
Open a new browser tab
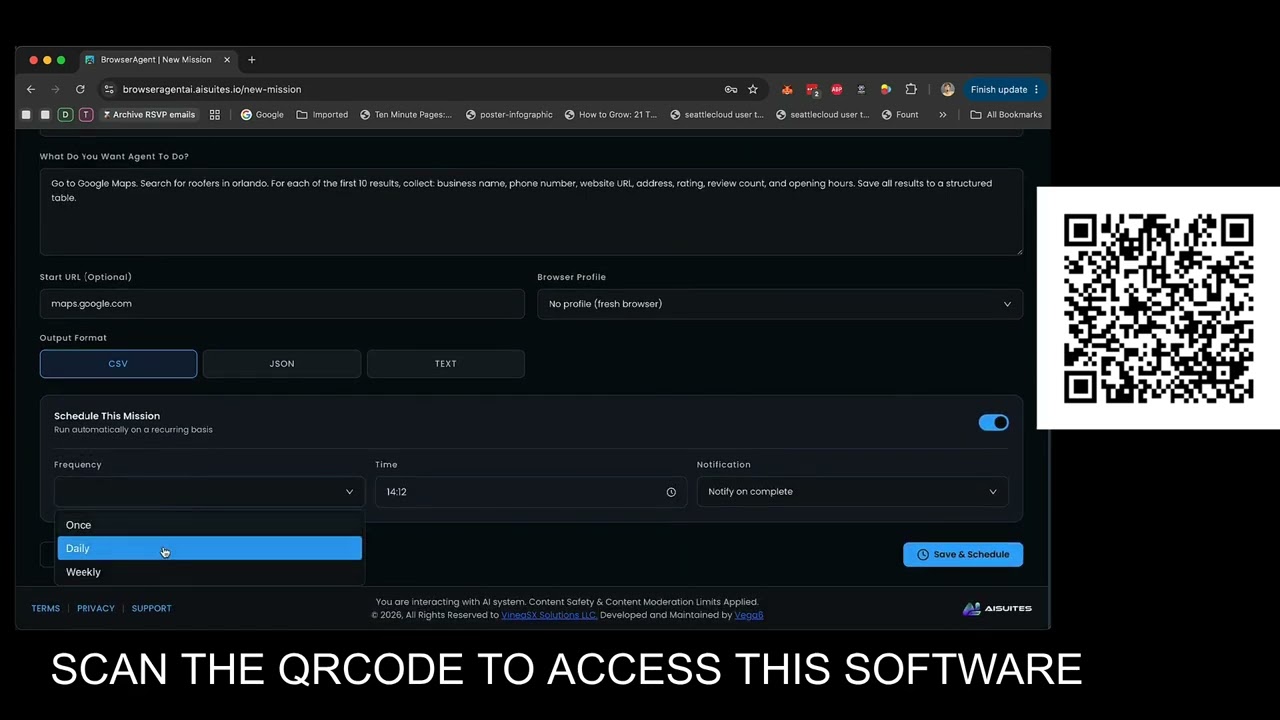tap(252, 60)
